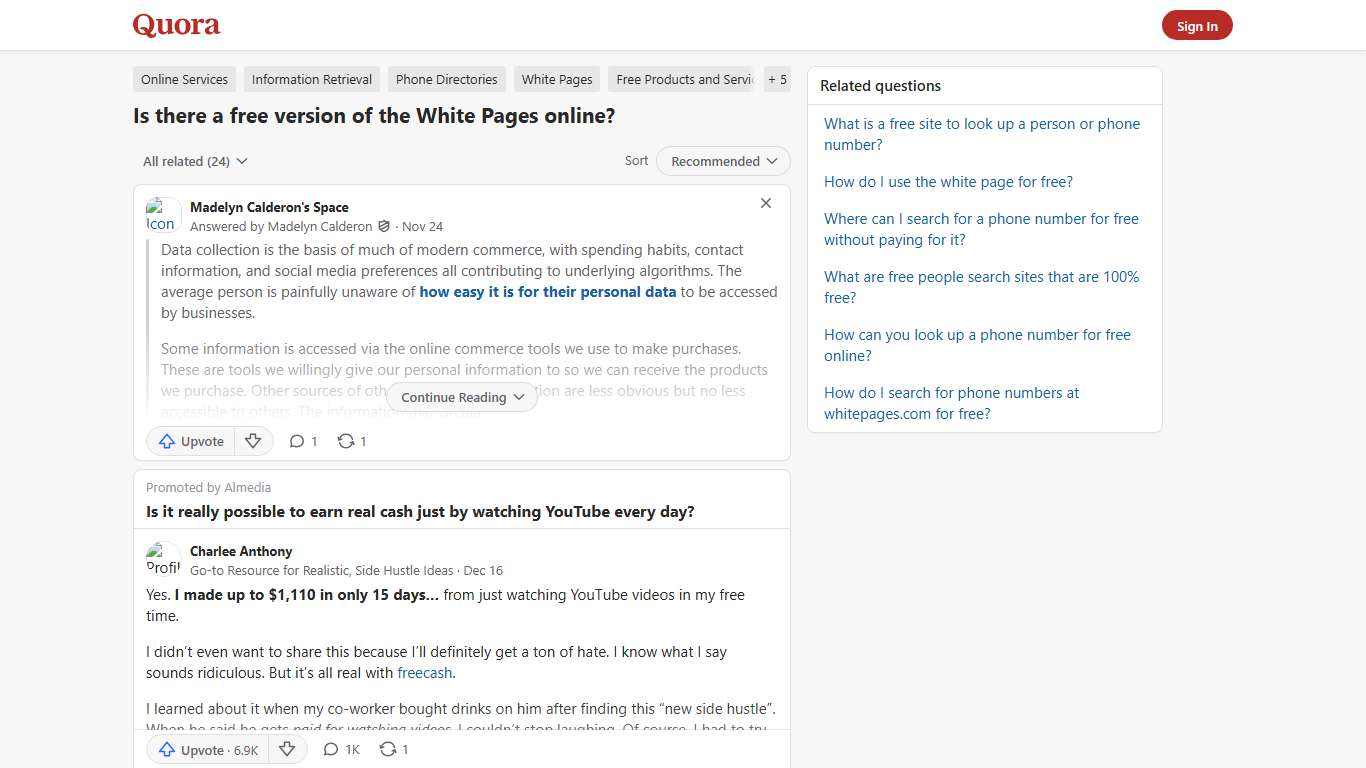Select the White Pages topic
Image resolution: width=1366 pixels, height=768 pixels.
[556, 79]
